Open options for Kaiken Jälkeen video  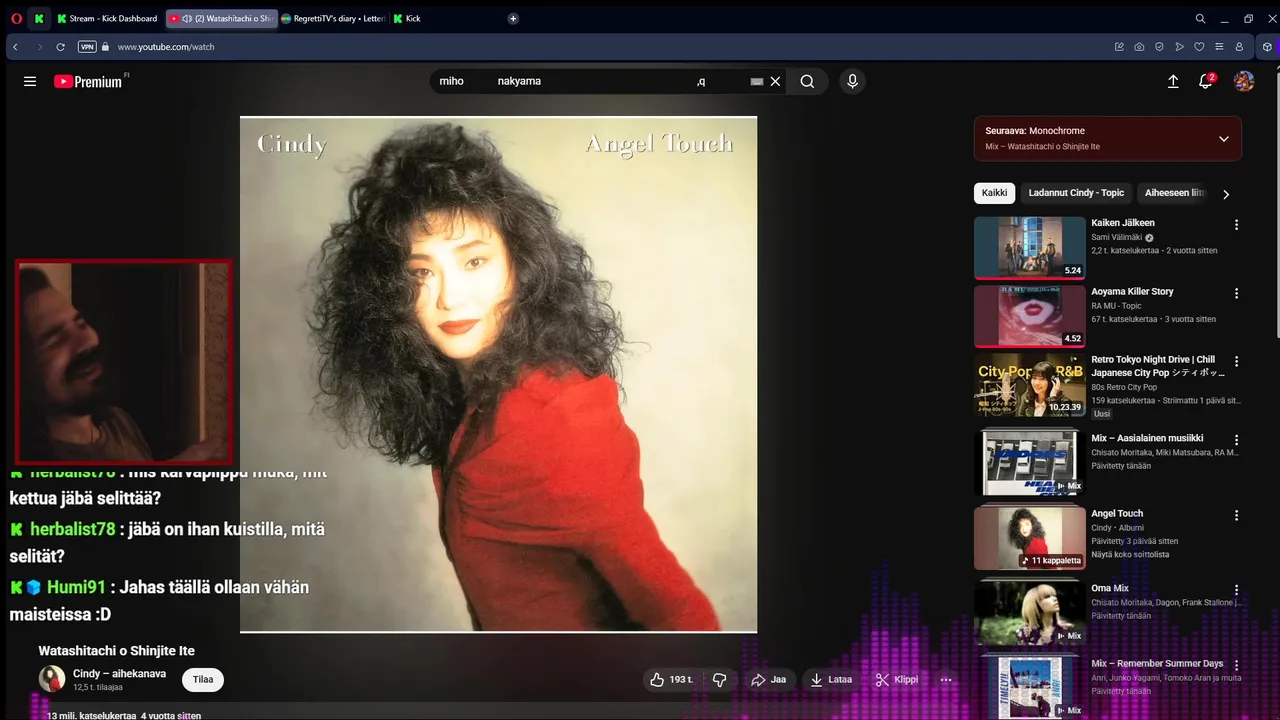click(x=1236, y=225)
